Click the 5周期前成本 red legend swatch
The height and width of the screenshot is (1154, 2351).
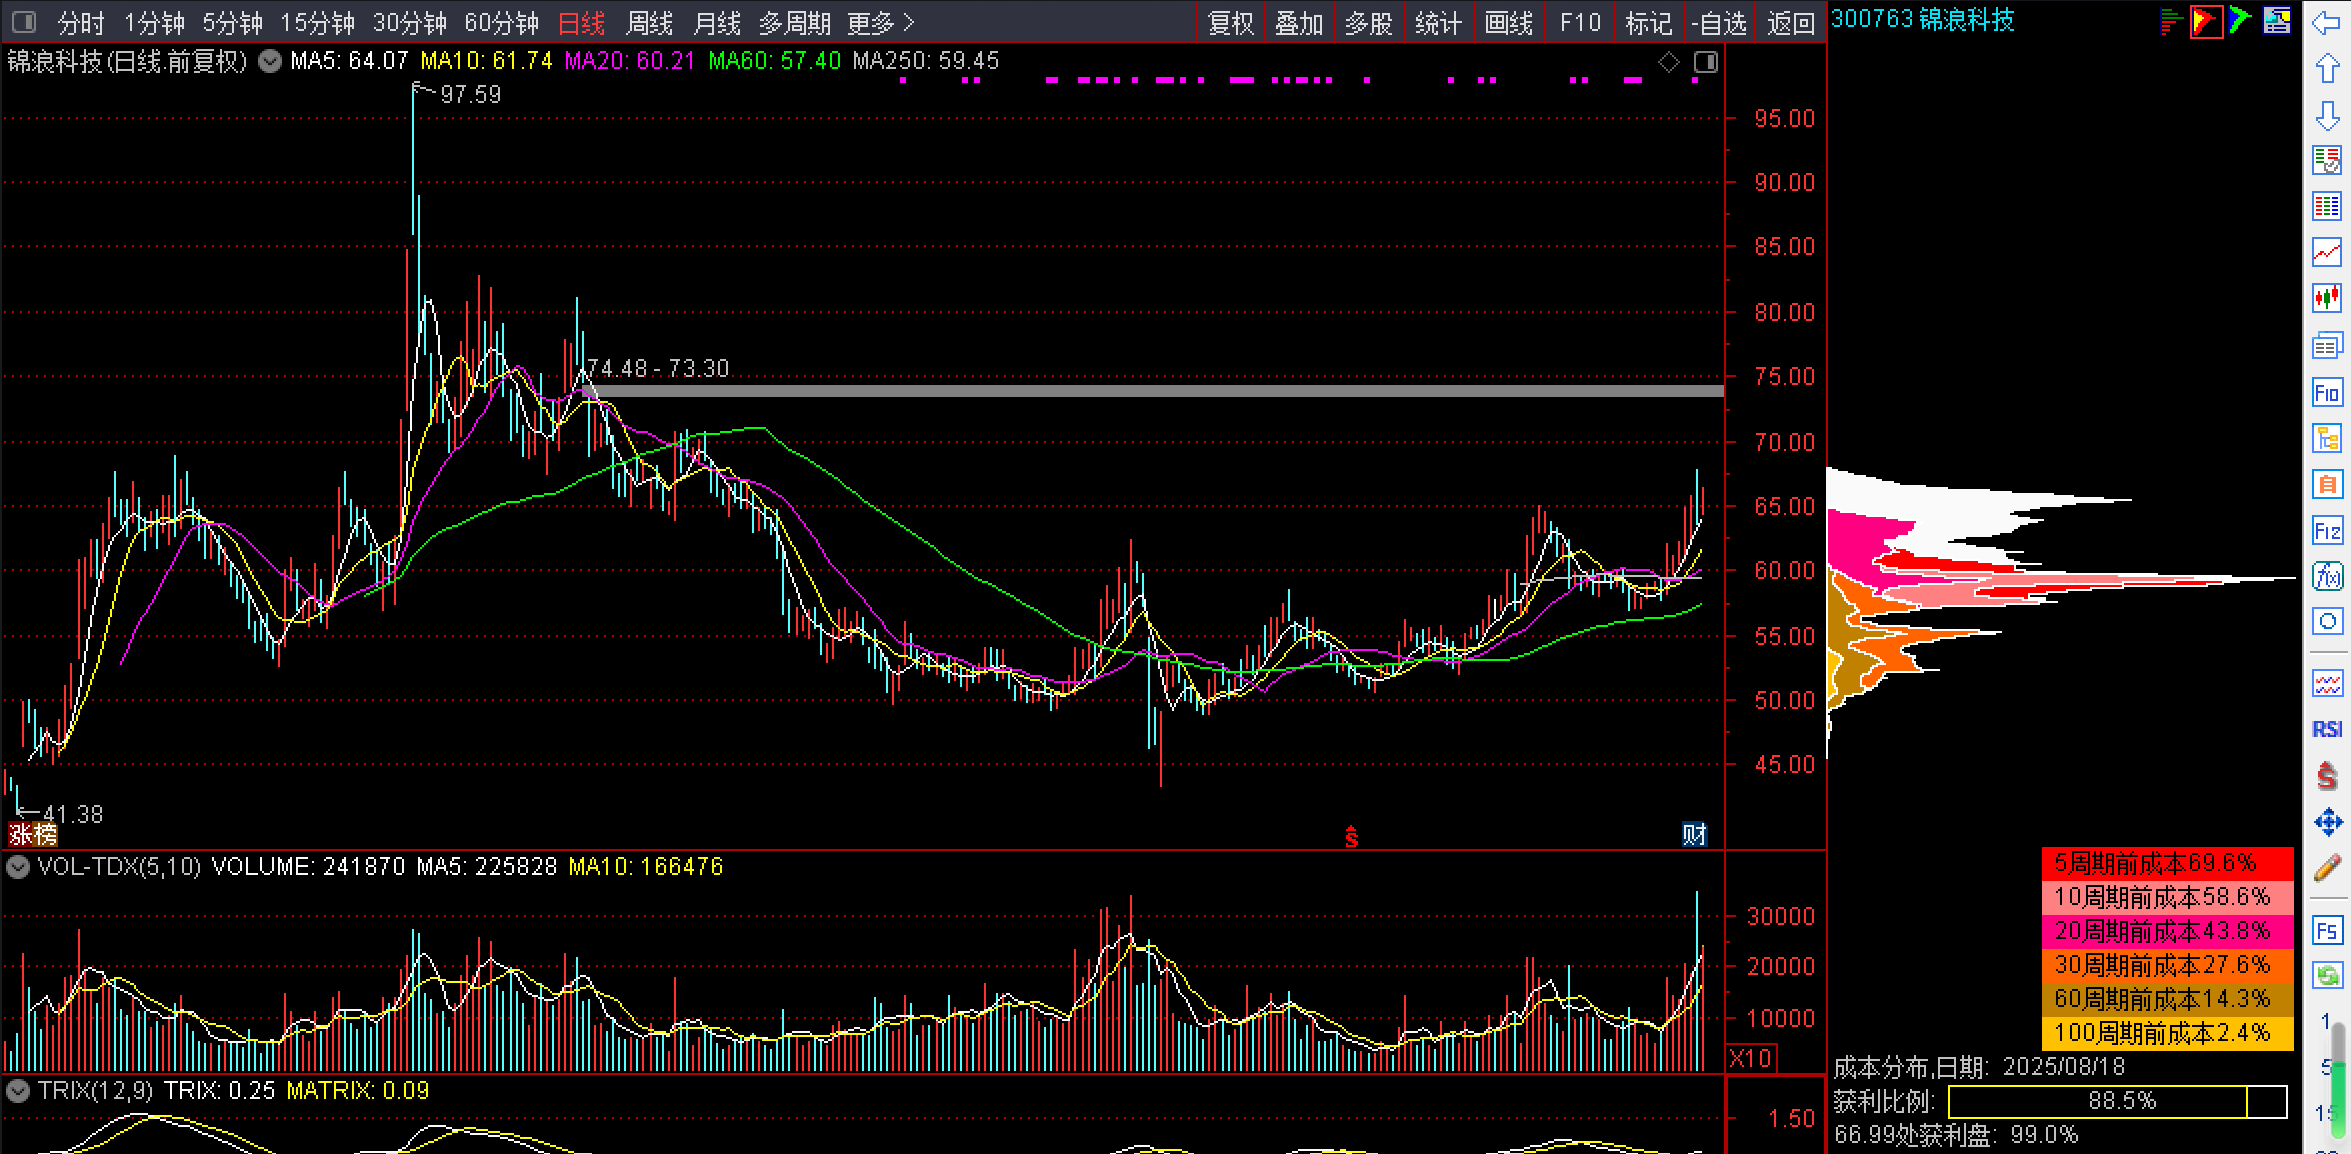(2167, 862)
